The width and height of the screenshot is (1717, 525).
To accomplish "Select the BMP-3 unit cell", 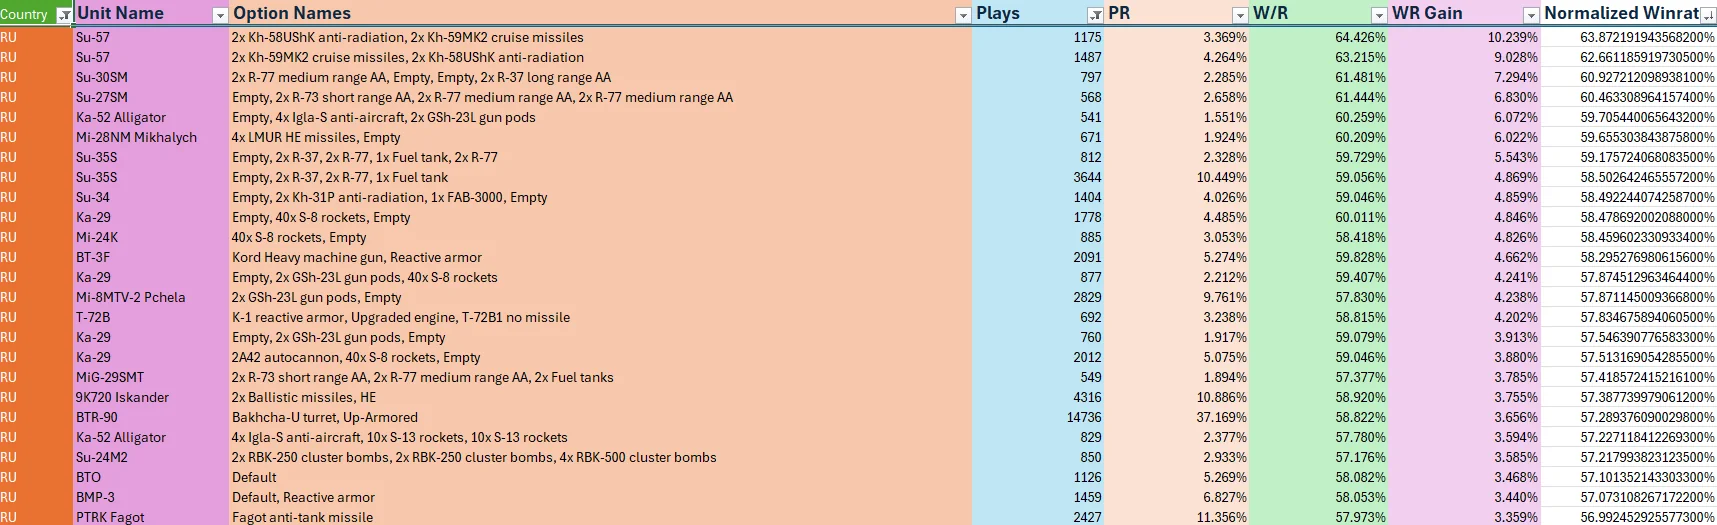I will point(151,497).
